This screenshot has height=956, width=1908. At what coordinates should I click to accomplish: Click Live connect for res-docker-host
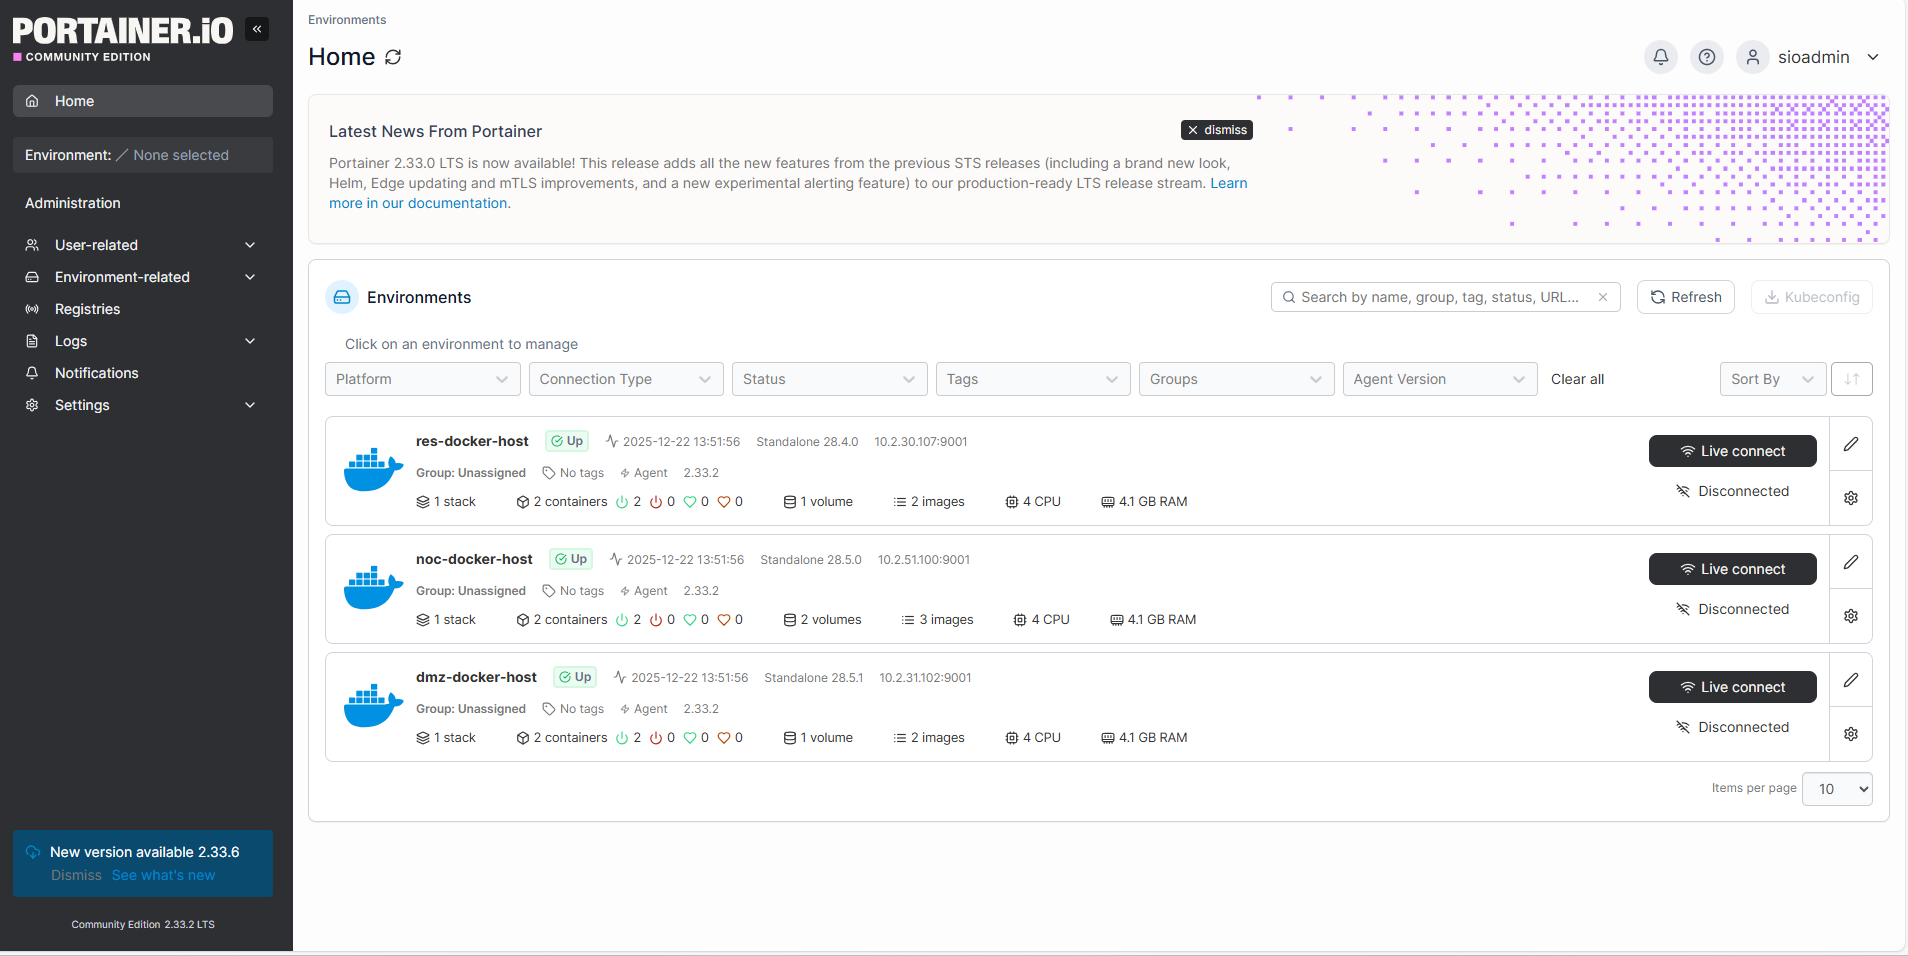[x=1732, y=451]
